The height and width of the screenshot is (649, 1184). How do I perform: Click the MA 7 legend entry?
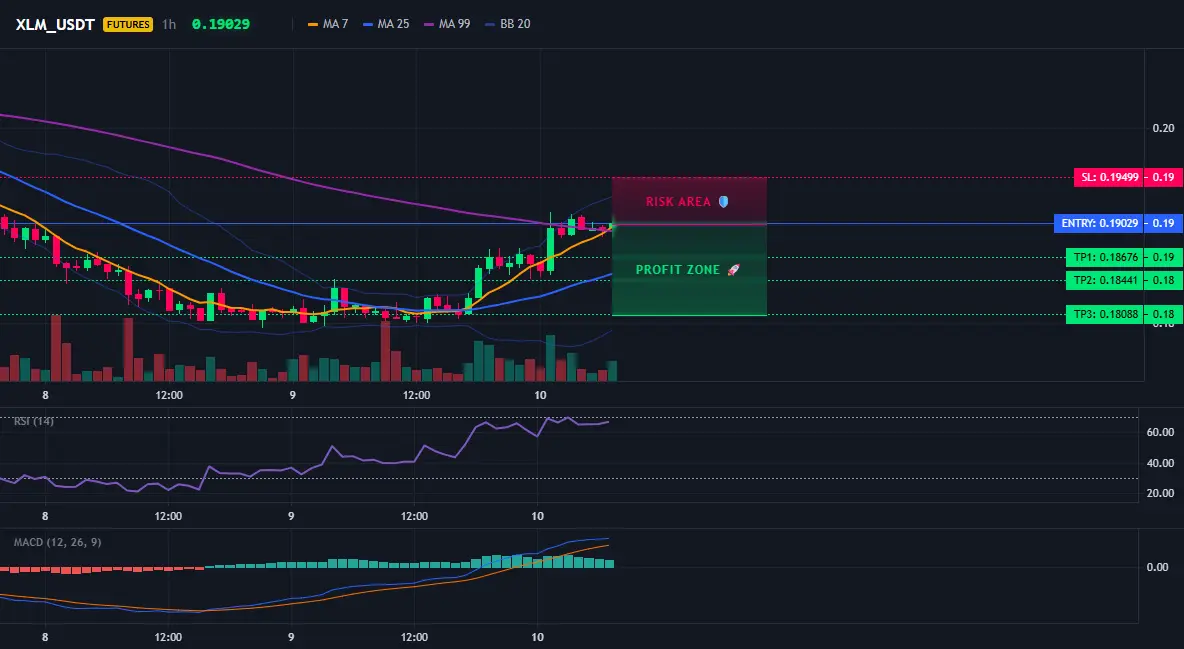point(328,24)
